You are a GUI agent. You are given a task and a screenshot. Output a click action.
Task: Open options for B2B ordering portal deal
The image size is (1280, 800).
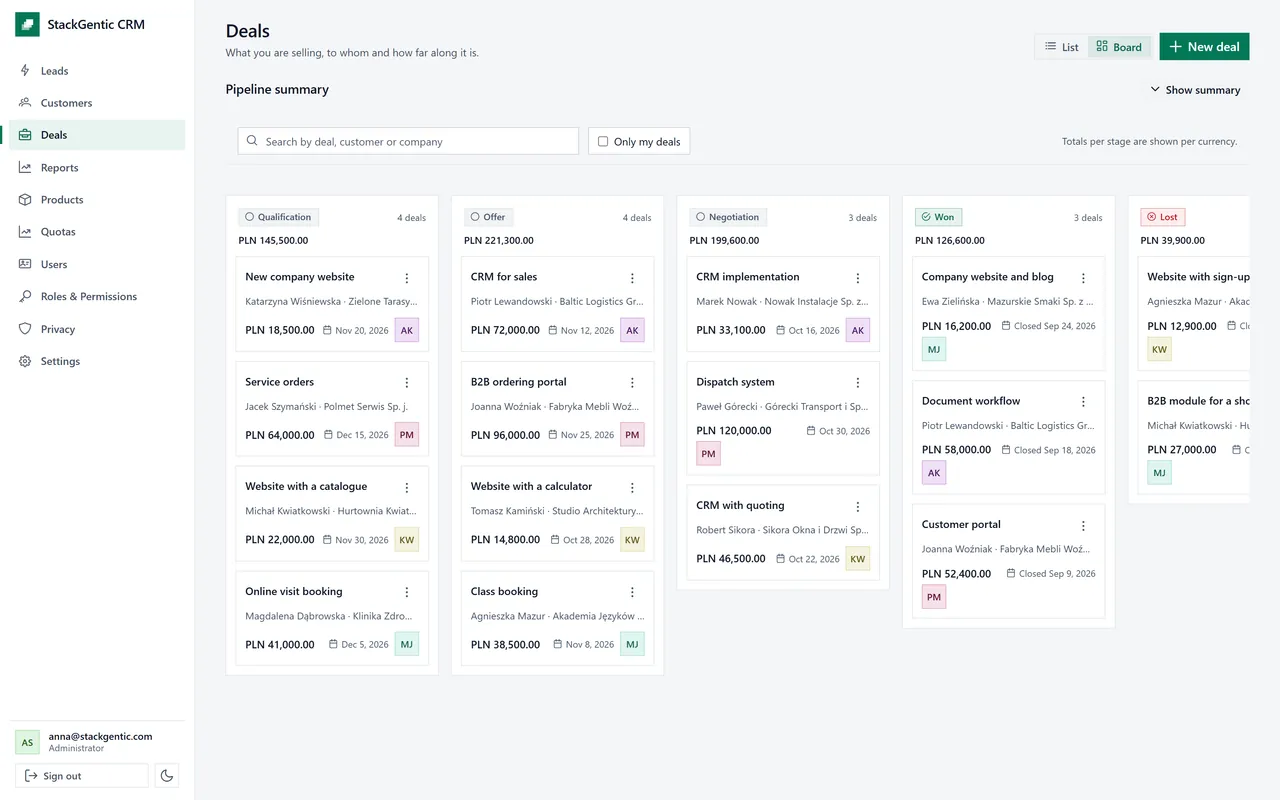[x=632, y=383]
